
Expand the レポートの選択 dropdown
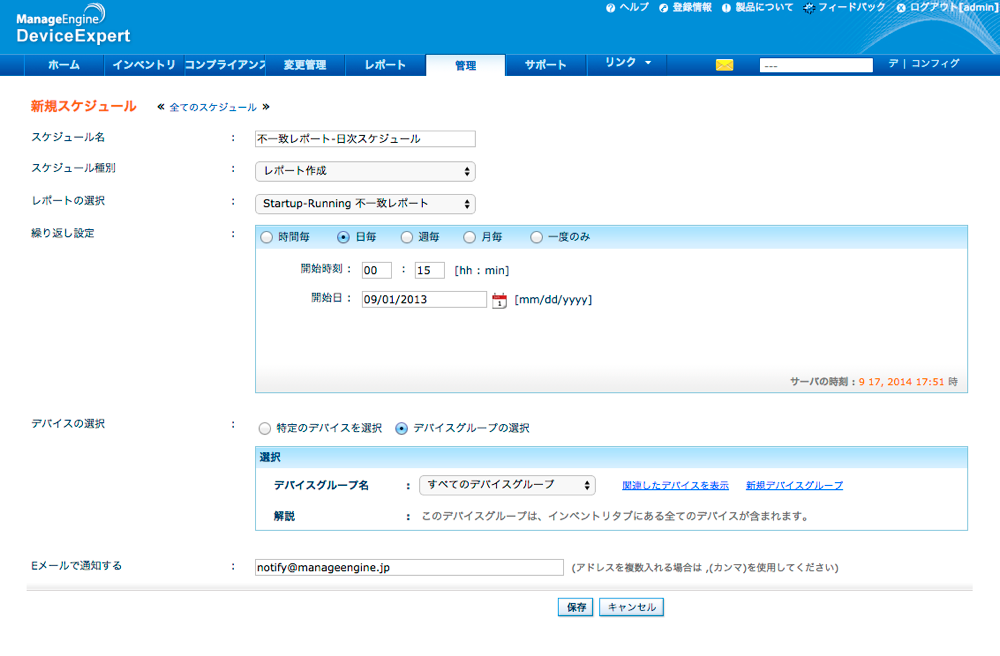point(365,204)
